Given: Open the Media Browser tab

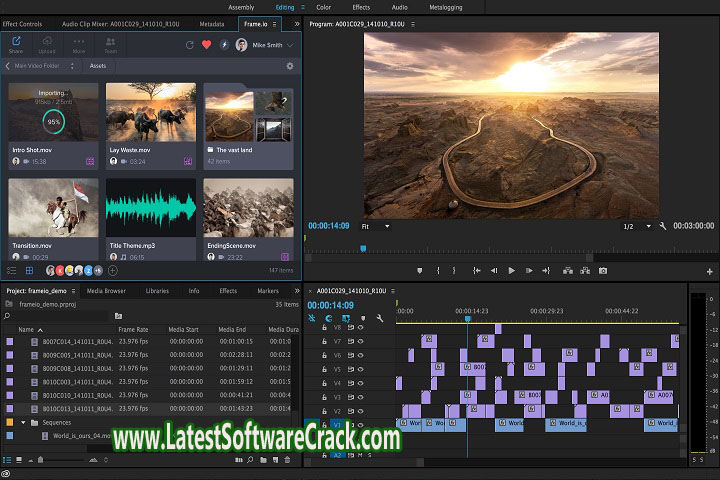Looking at the screenshot, I should (106, 291).
